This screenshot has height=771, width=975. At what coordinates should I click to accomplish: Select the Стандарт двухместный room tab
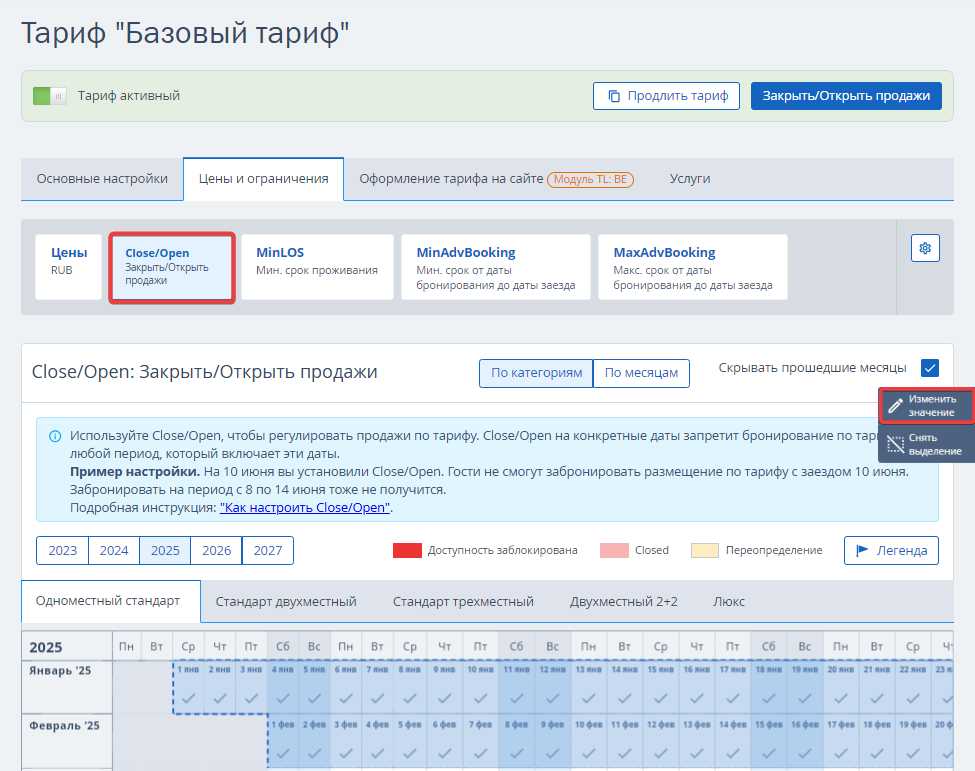[286, 602]
